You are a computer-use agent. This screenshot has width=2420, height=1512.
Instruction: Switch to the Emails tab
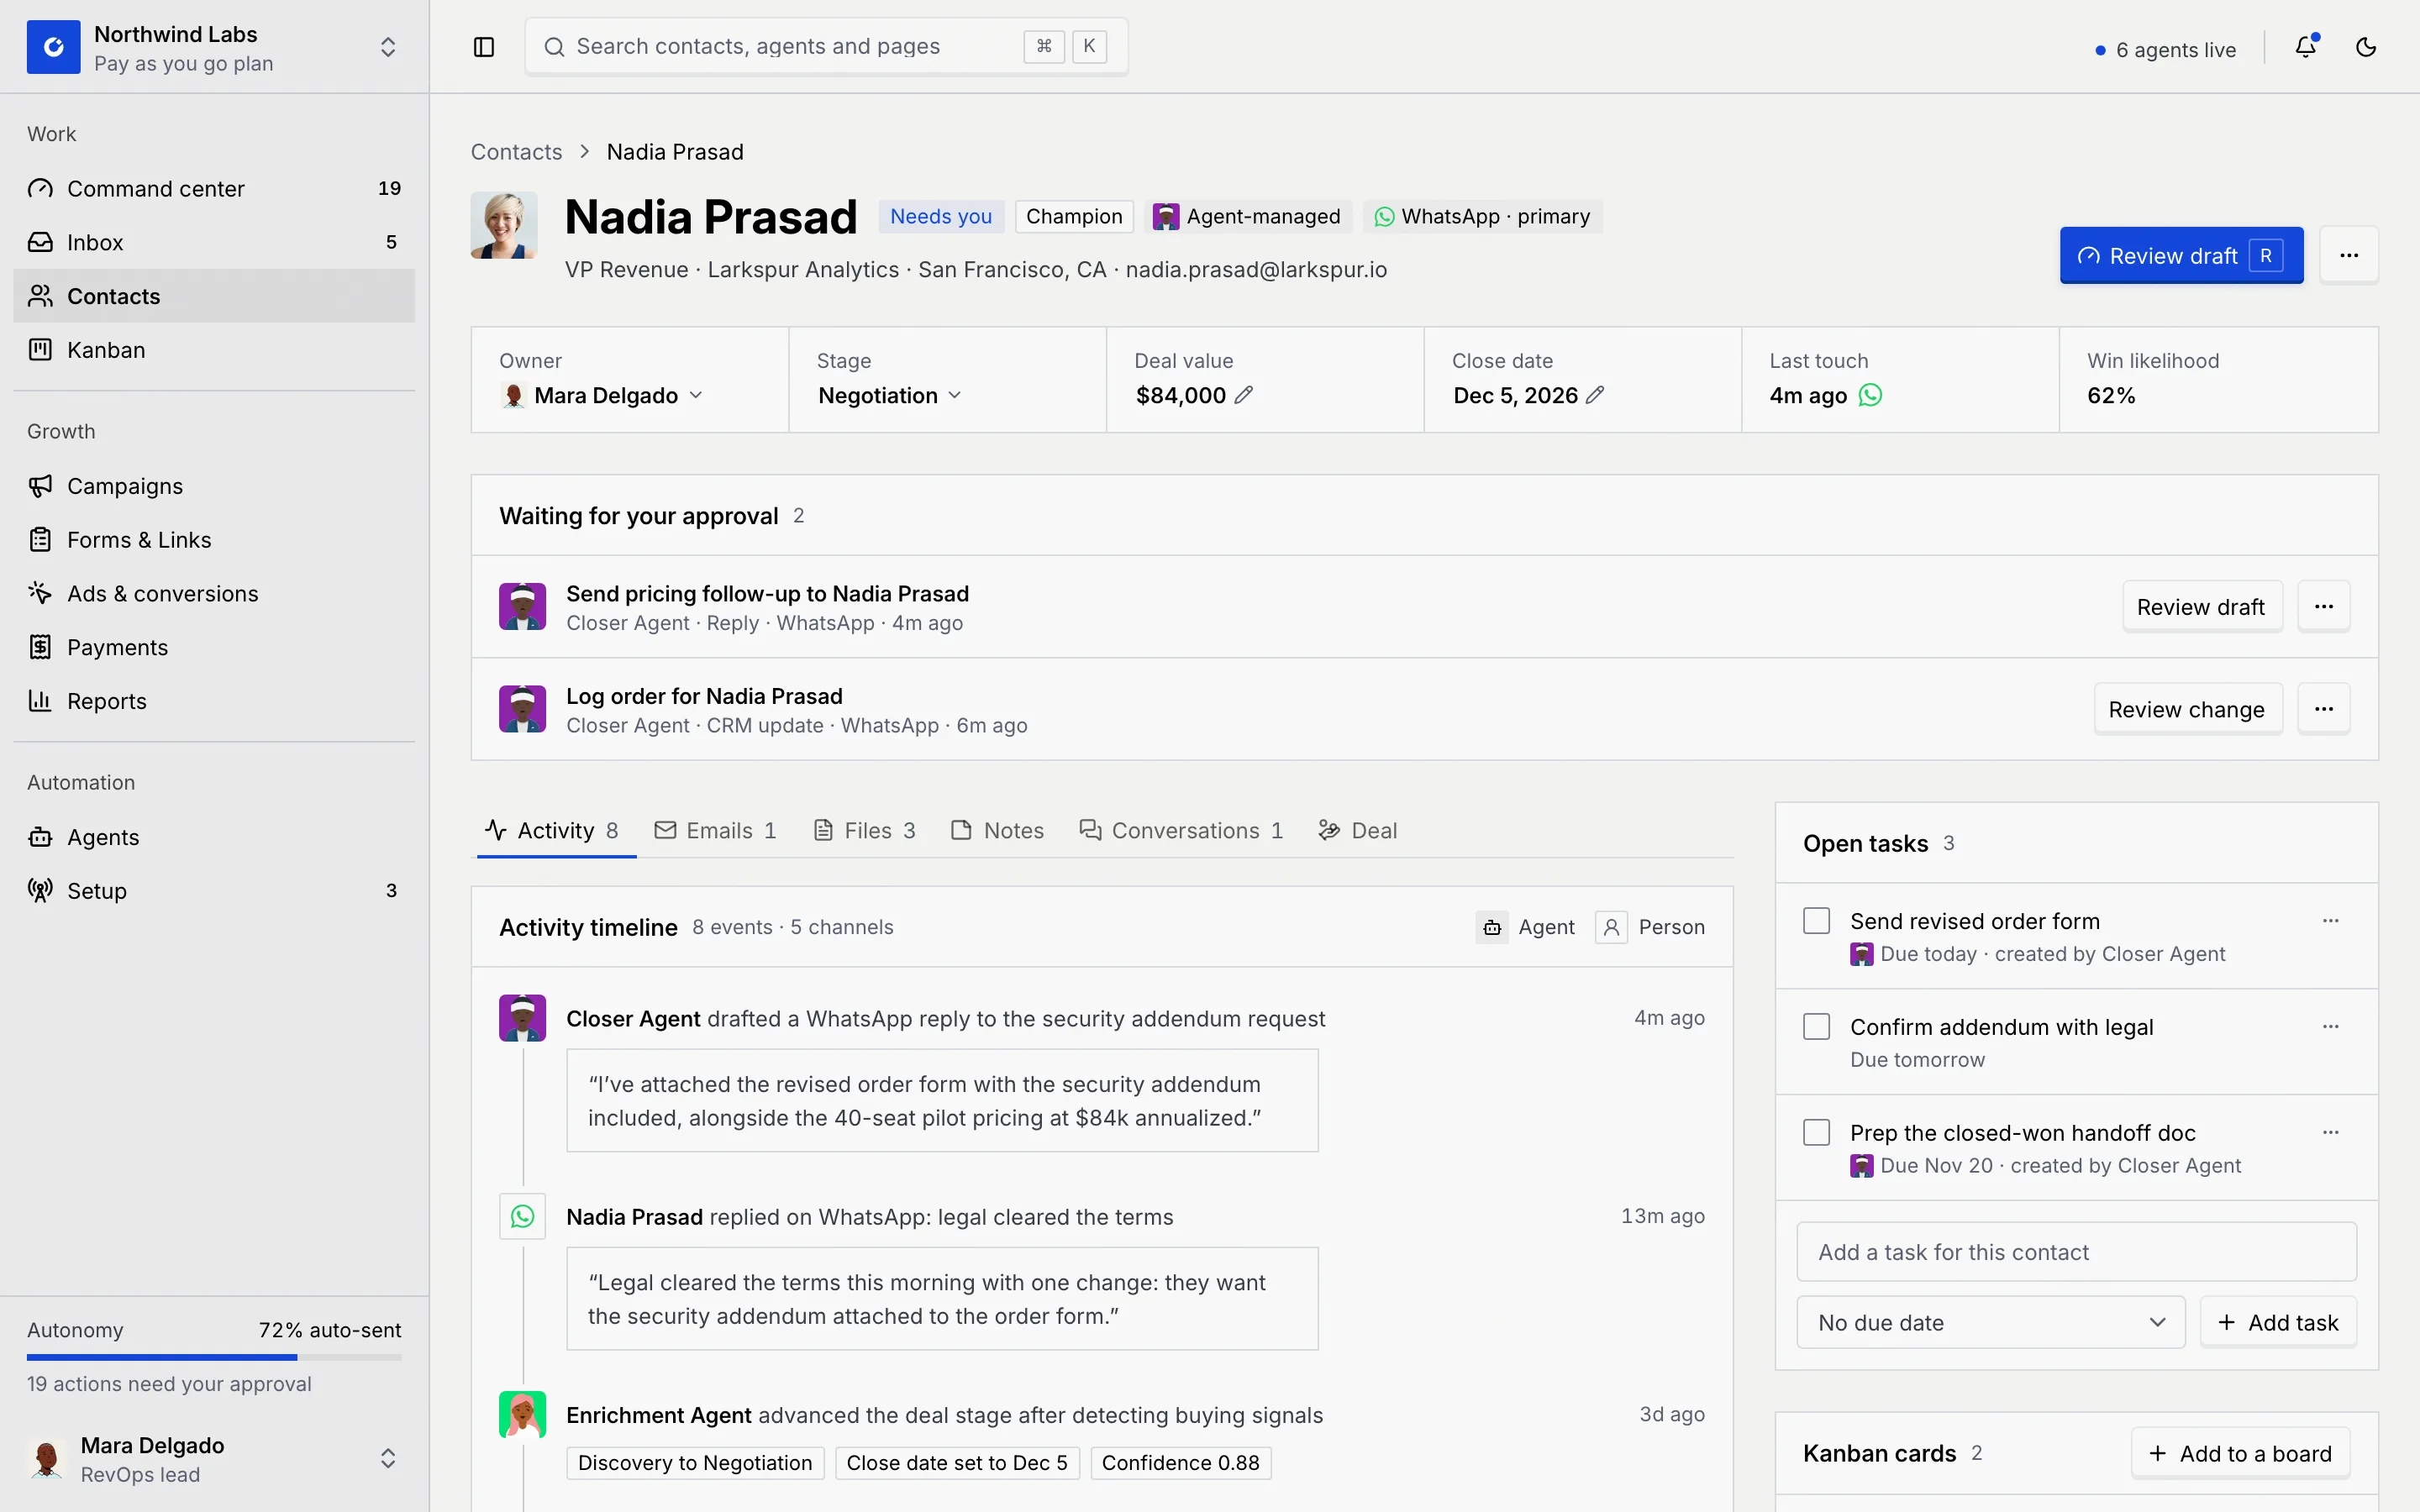point(715,830)
